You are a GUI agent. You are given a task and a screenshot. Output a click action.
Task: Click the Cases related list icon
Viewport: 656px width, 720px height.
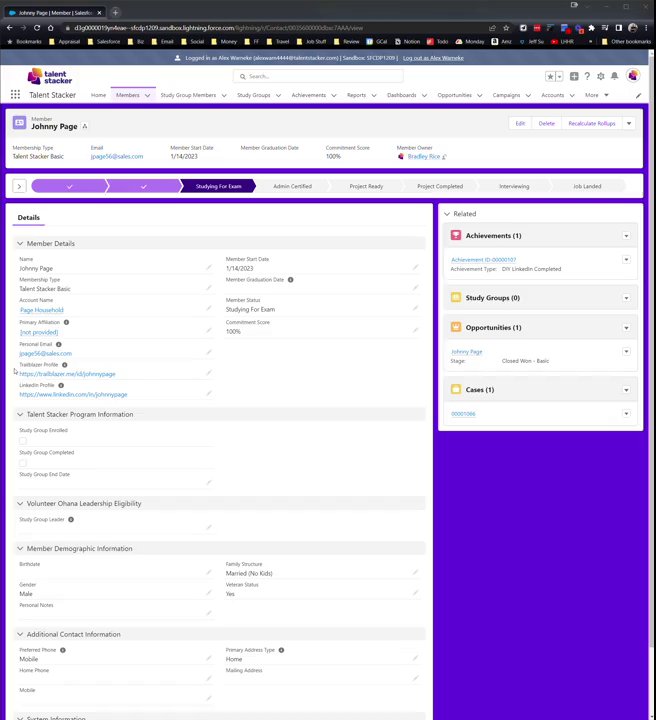tap(456, 389)
